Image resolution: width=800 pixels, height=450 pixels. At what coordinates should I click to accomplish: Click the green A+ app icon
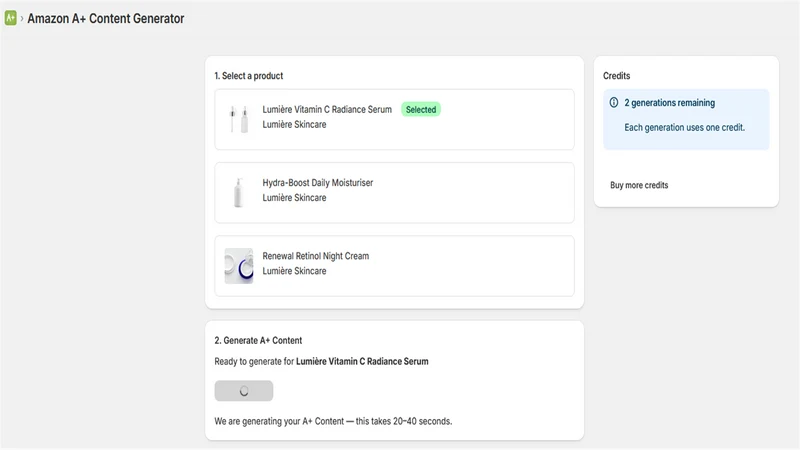pyautogui.click(x=10, y=18)
